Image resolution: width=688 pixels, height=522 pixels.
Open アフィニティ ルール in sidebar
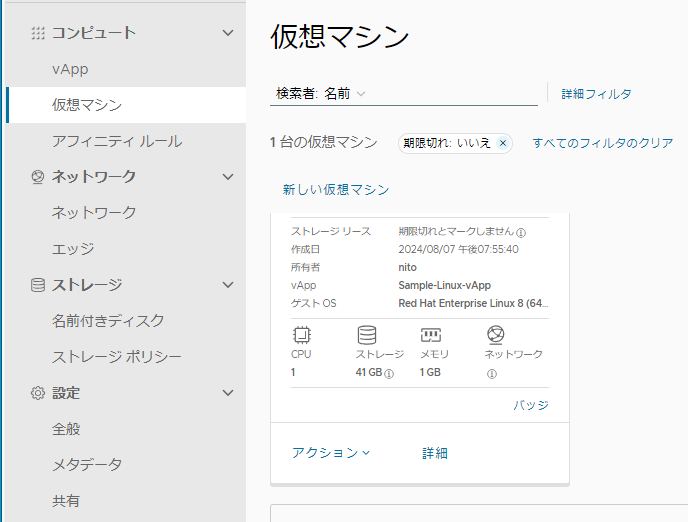pyautogui.click(x=117, y=141)
